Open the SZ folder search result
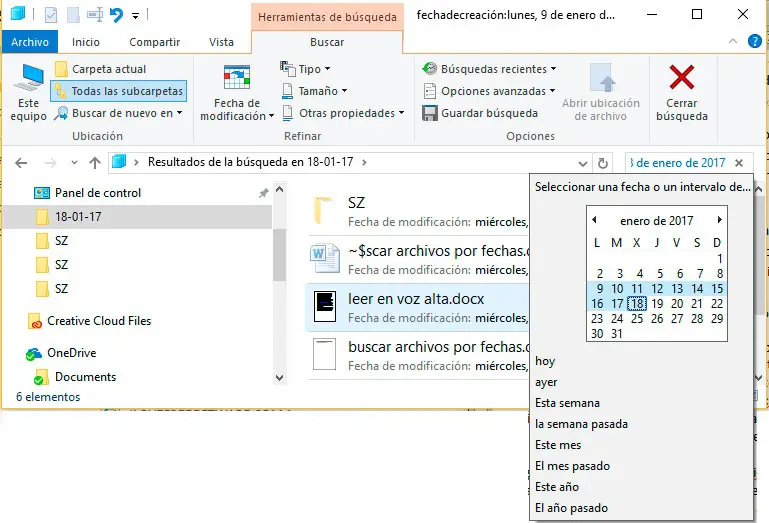This screenshot has height=523, width=769. click(x=418, y=211)
